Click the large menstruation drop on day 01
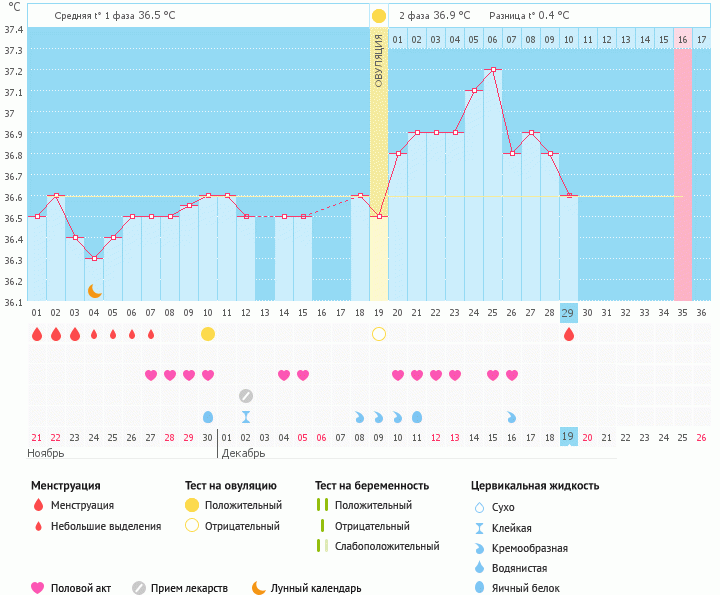The image size is (720, 595). point(37,334)
